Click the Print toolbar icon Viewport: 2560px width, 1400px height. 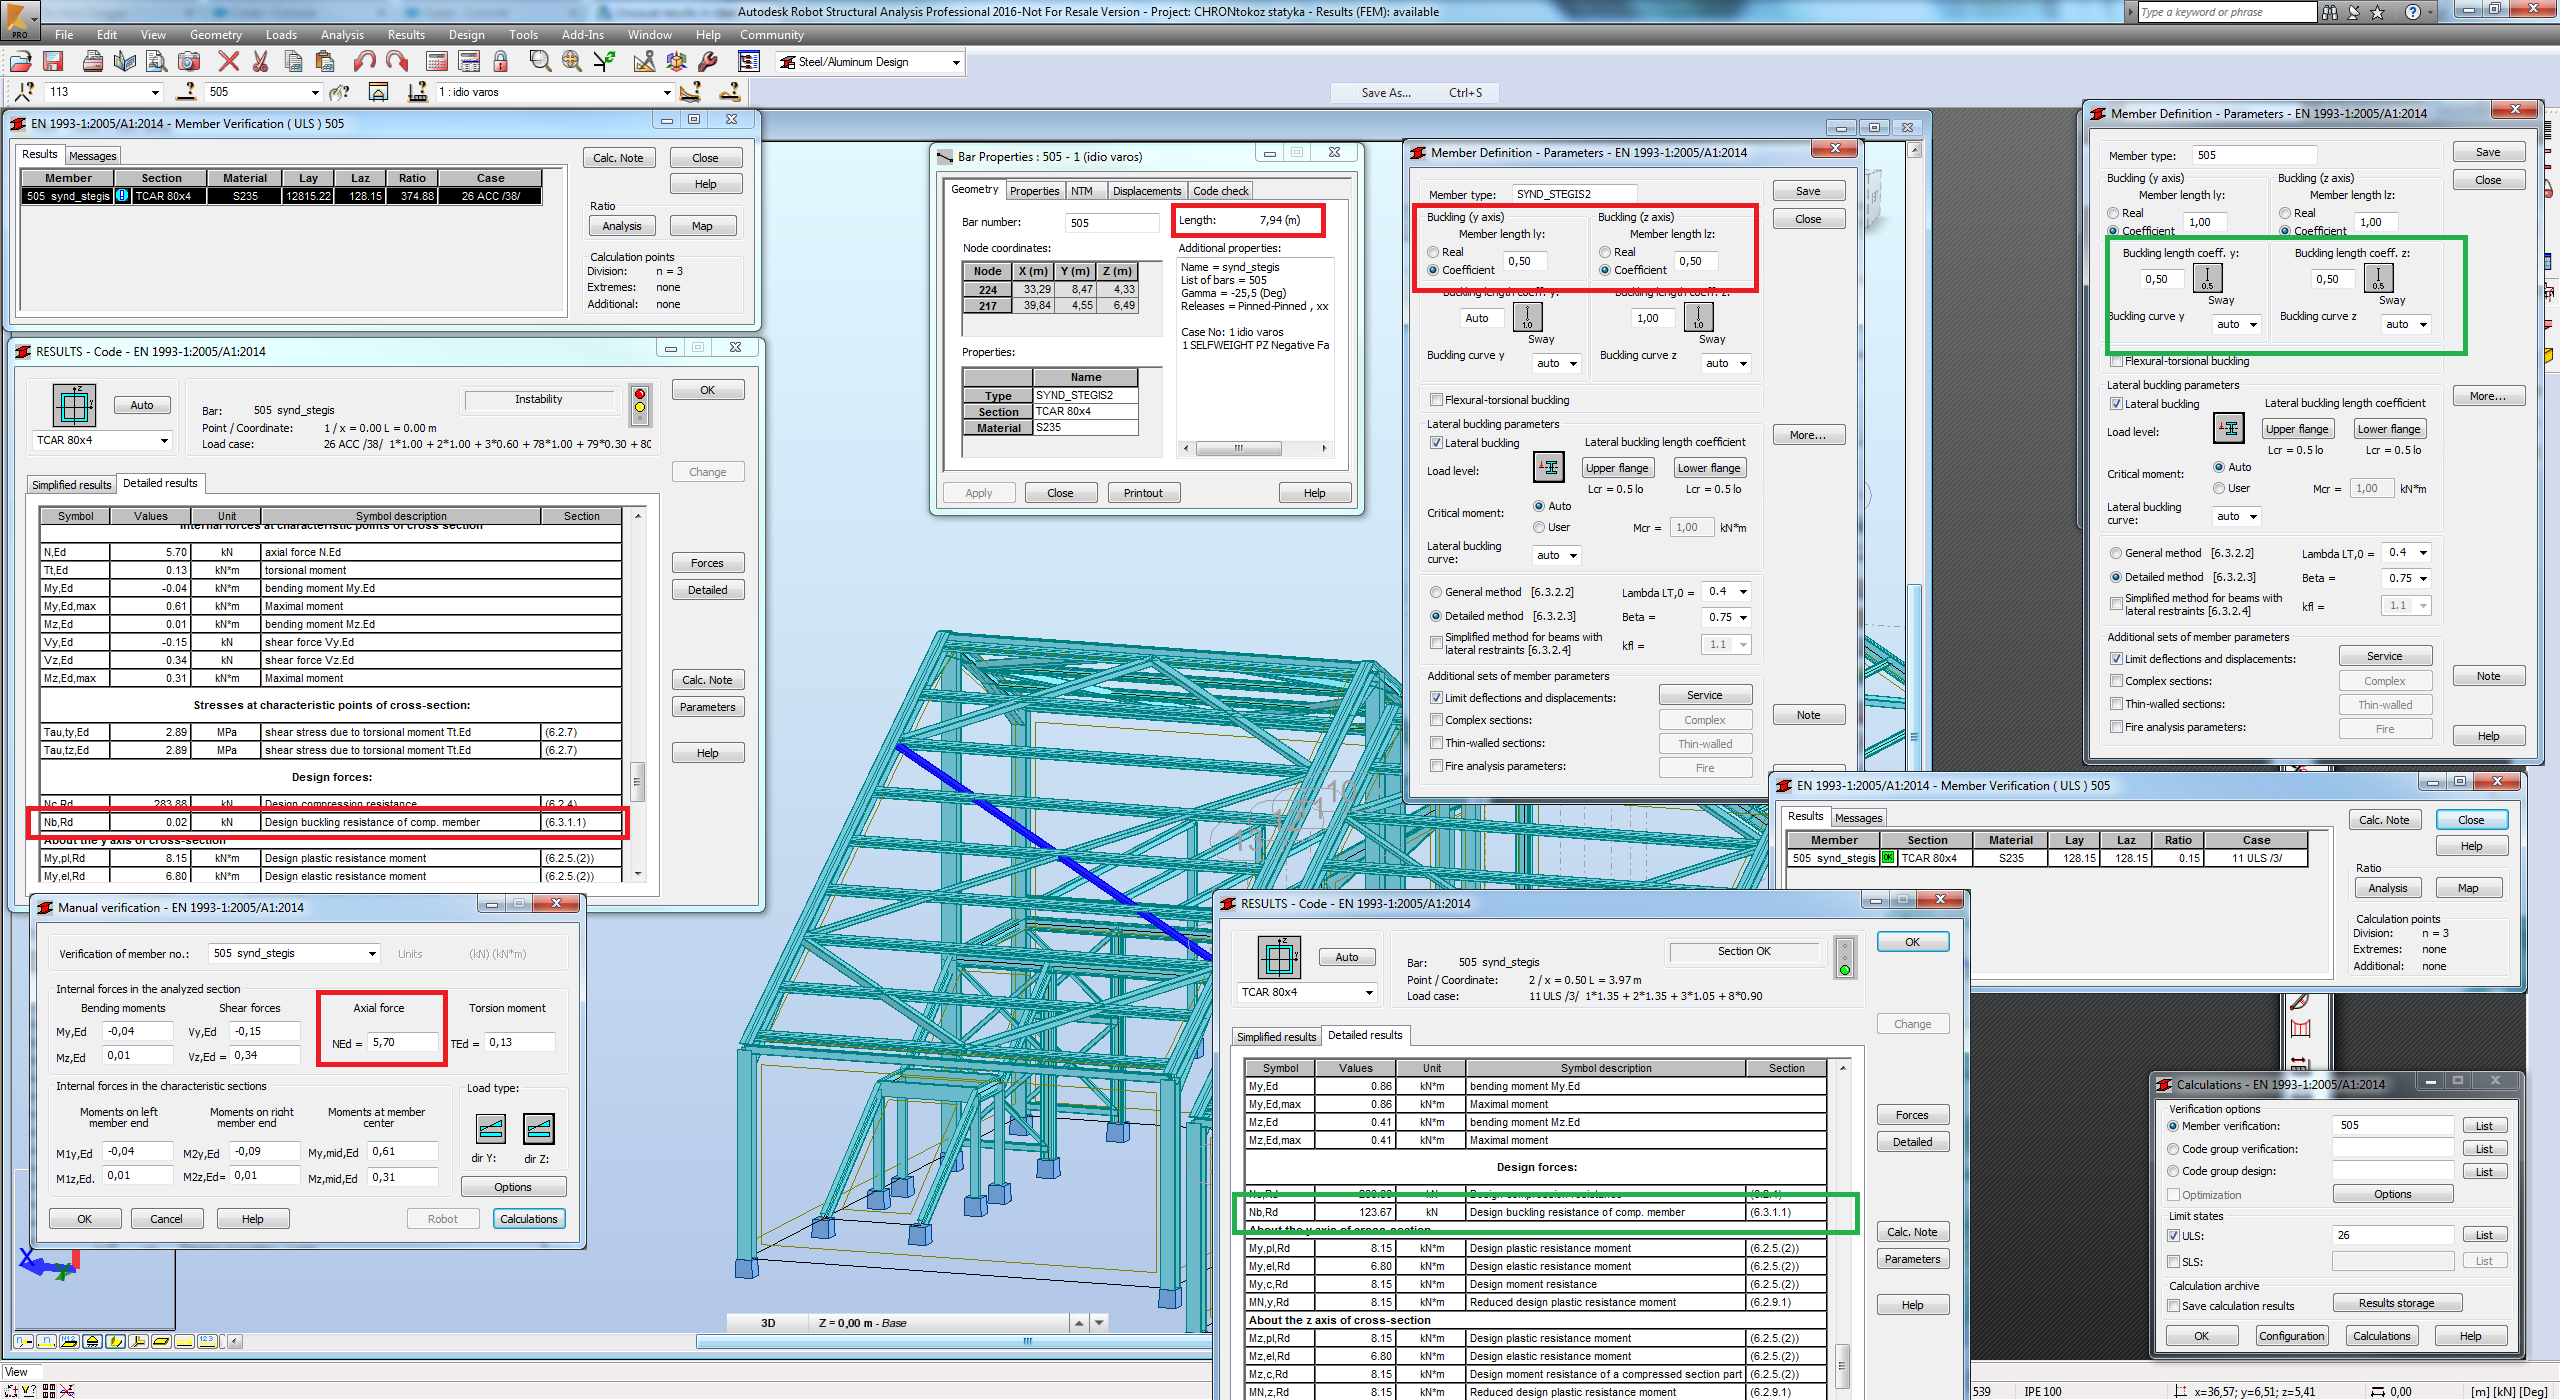tap(93, 62)
